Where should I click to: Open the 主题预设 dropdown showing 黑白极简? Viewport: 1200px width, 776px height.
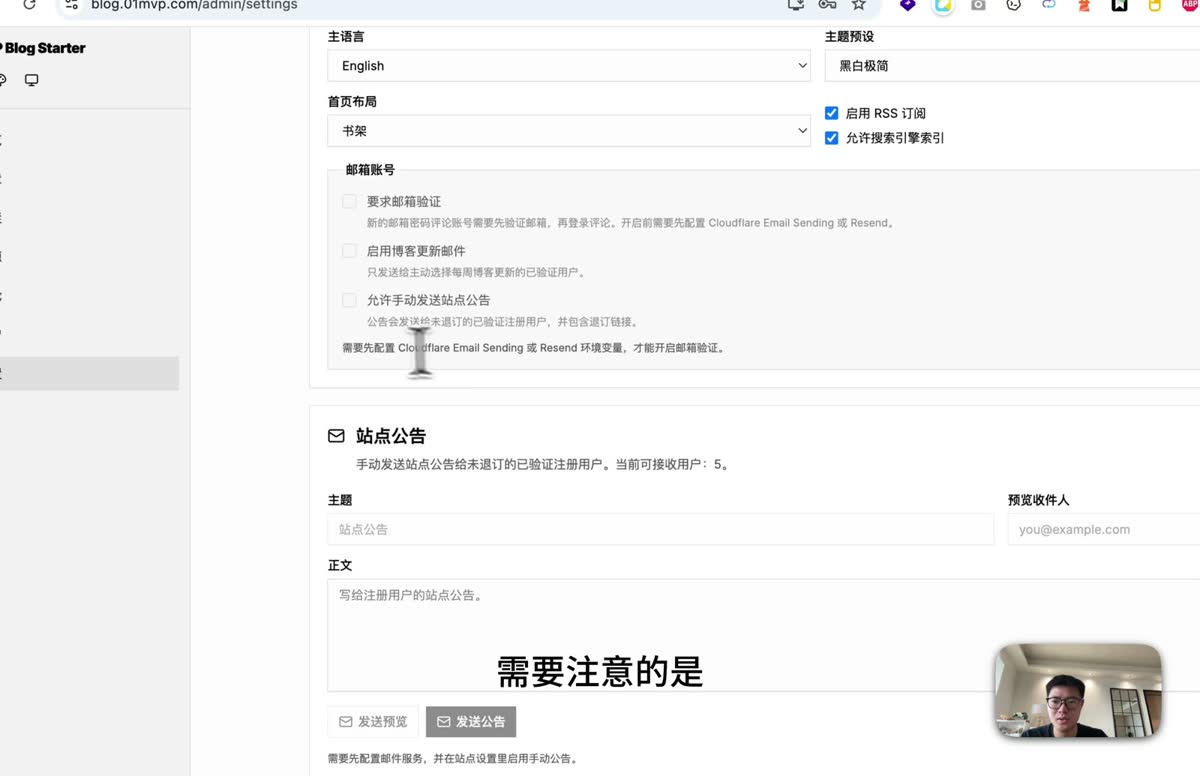pos(1012,65)
